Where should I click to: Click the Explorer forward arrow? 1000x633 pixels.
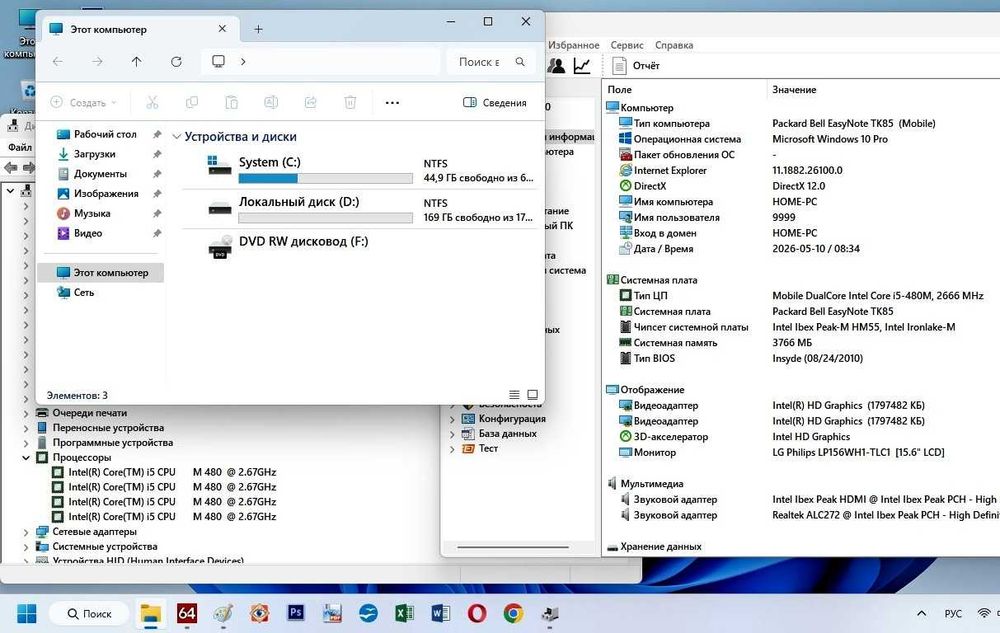pos(97,62)
